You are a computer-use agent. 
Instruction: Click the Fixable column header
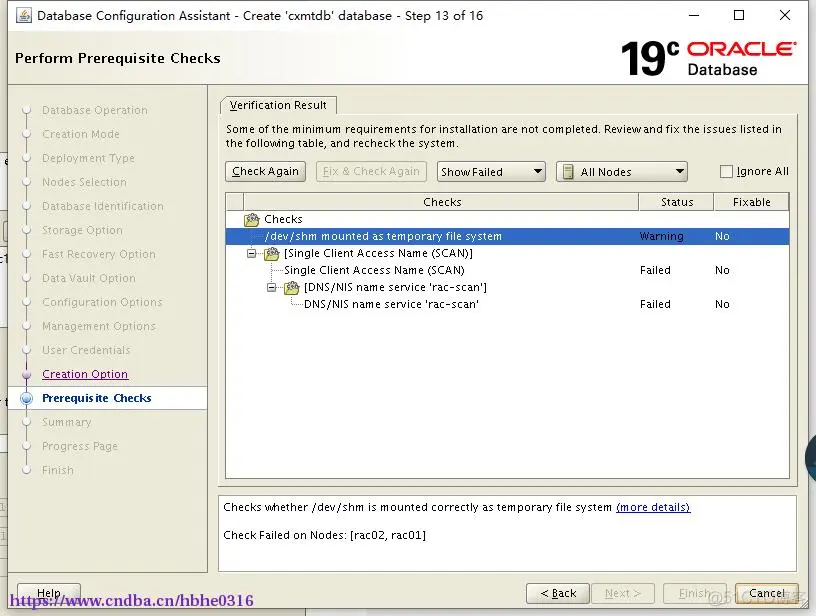[751, 202]
